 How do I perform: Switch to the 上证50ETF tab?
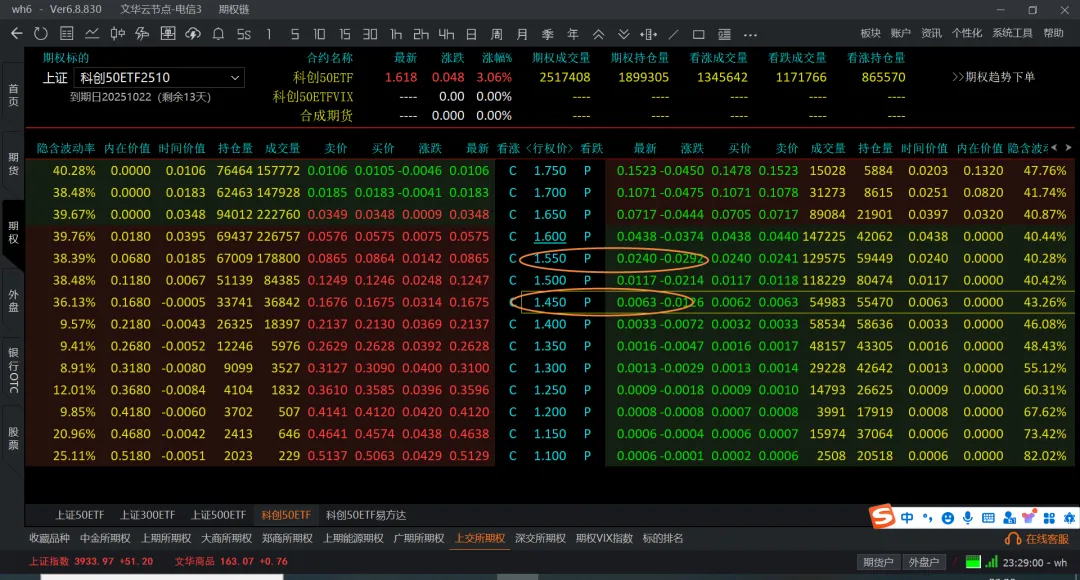pos(80,515)
